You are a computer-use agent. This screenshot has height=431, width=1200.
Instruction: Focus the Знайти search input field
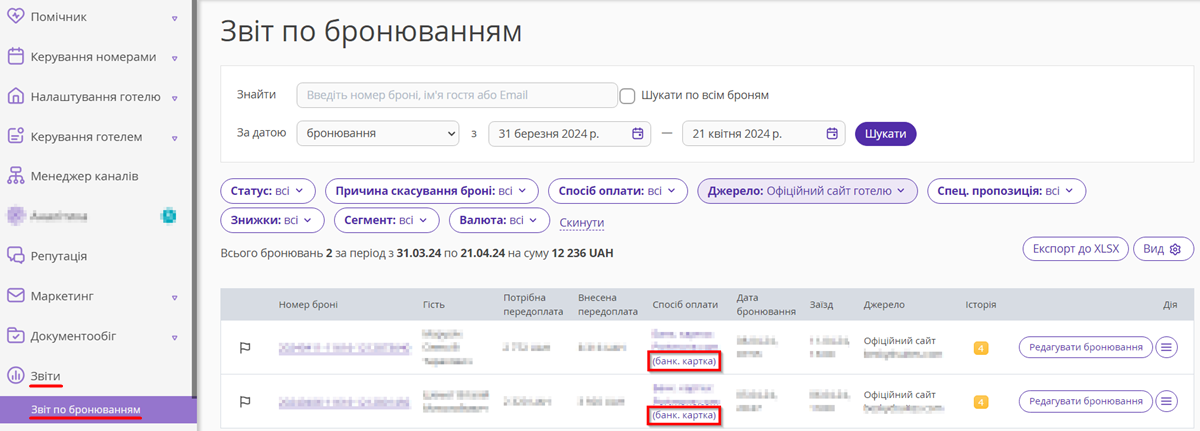click(x=457, y=95)
